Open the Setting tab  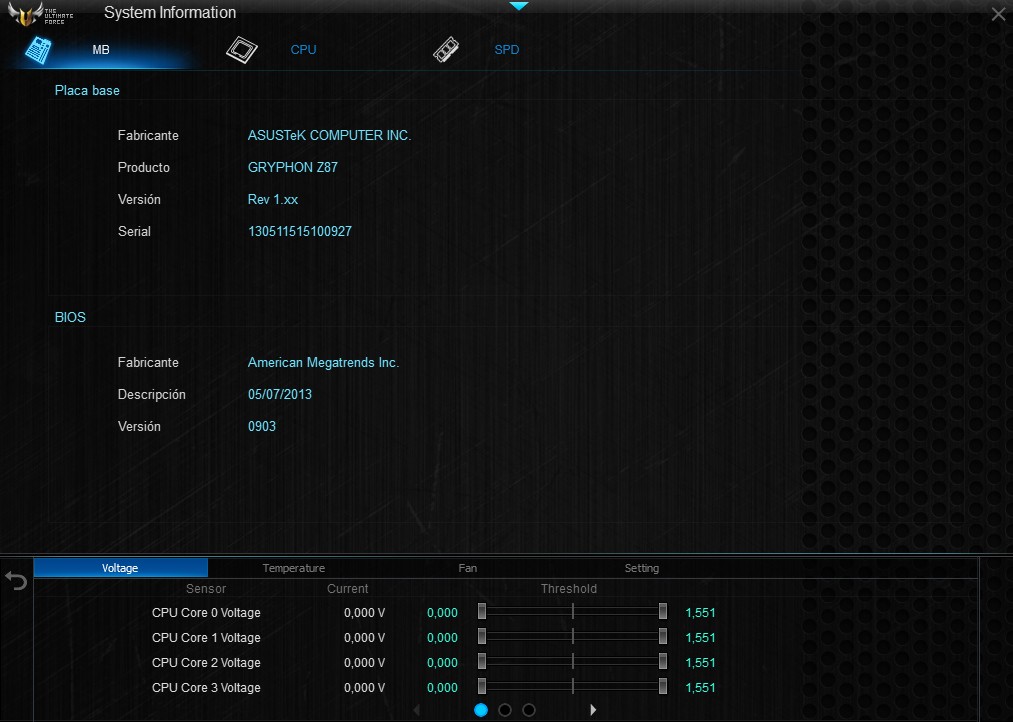(642, 568)
